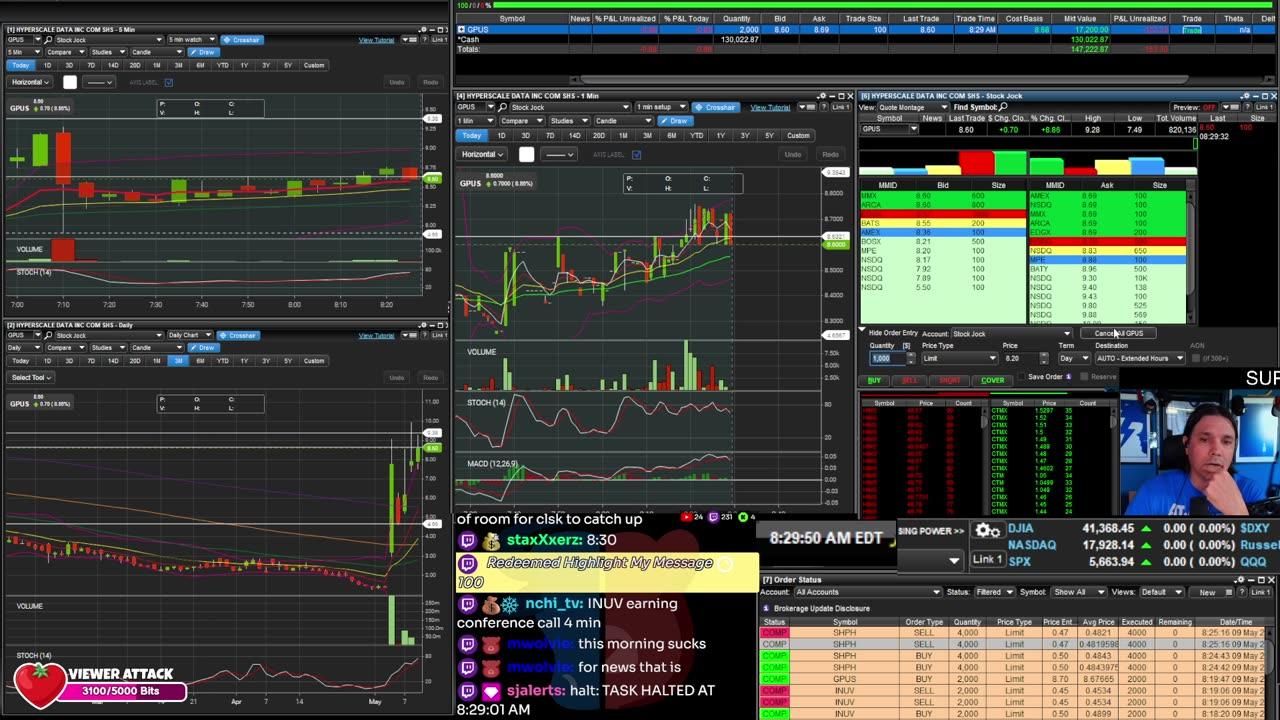Toggle quantity dollar [$] mode
The width and height of the screenshot is (1280, 720).
click(x=906, y=346)
